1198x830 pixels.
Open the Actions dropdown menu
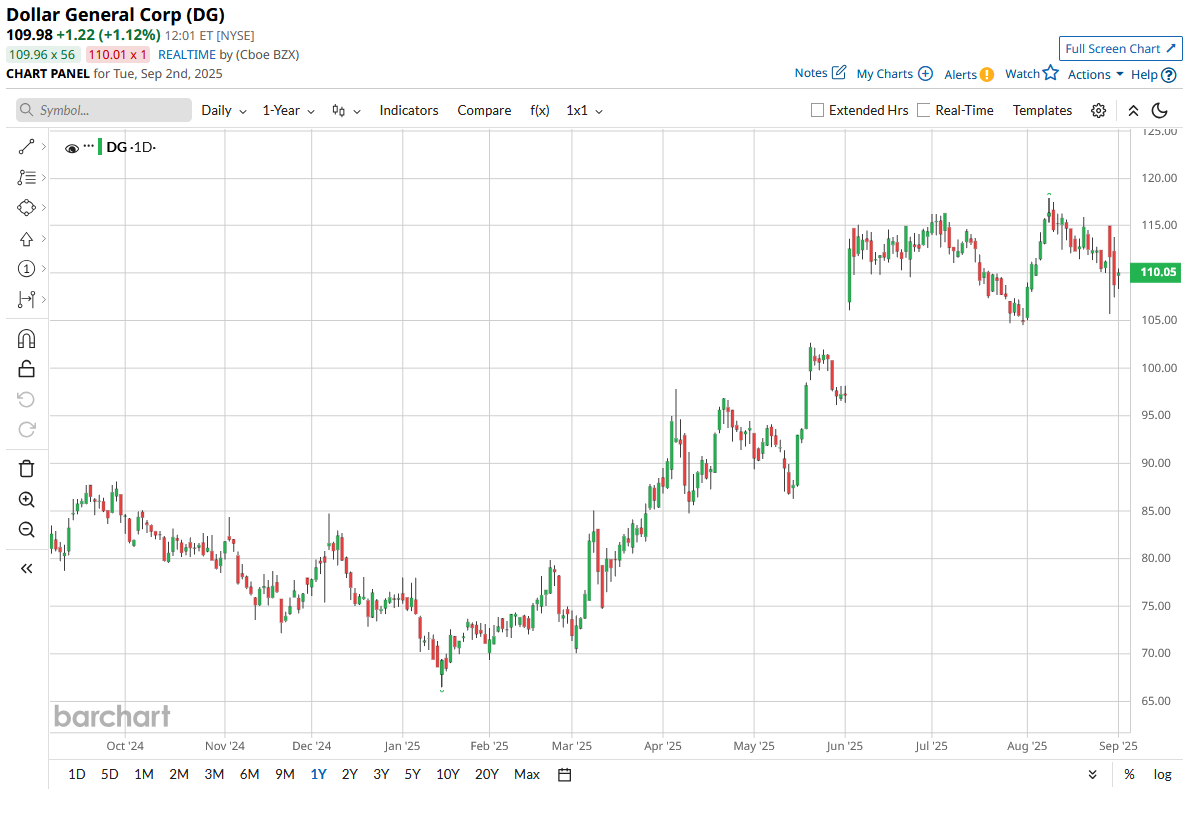[x=1096, y=74]
